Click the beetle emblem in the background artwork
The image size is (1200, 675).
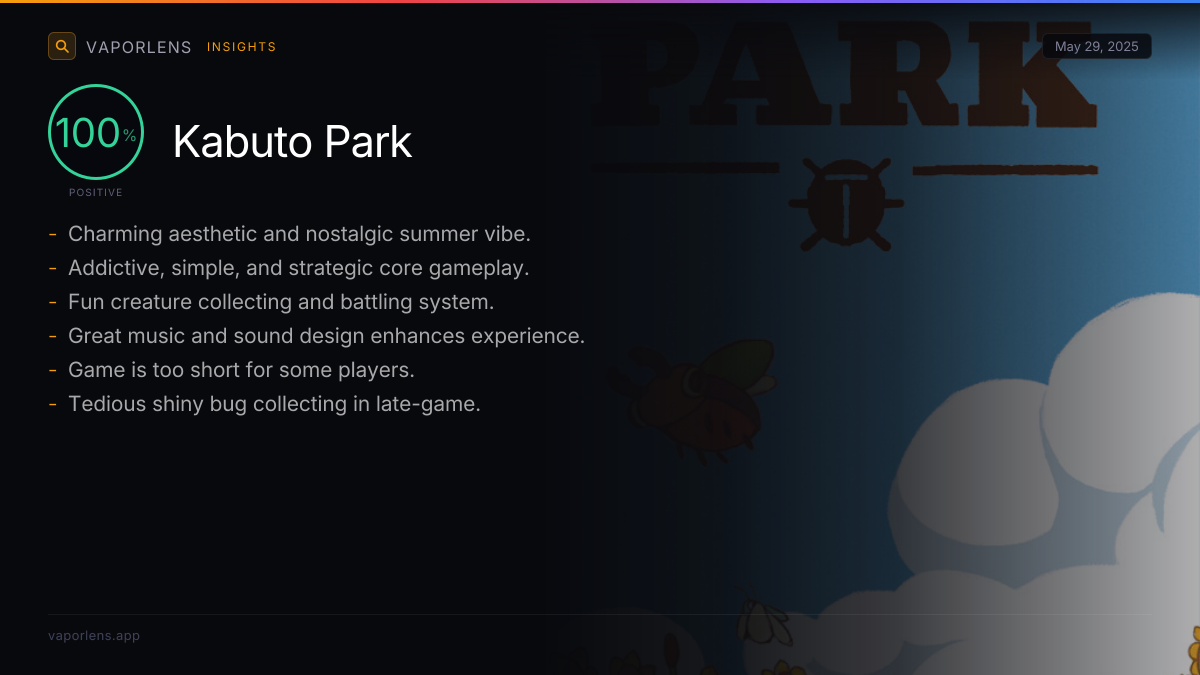tap(846, 203)
